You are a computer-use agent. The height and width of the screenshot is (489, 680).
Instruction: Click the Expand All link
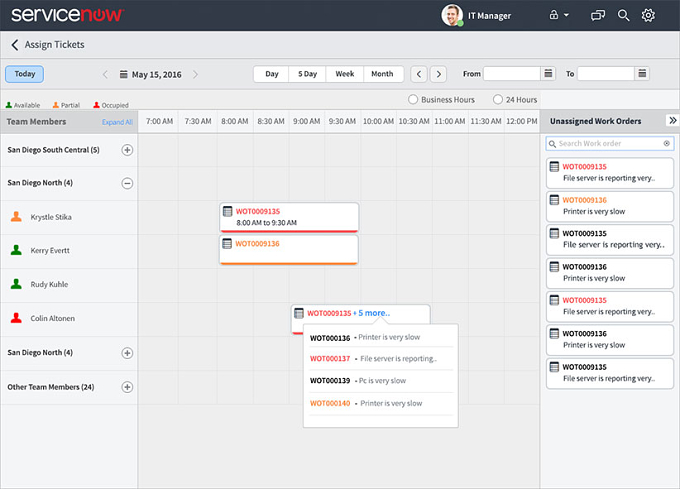tap(117, 122)
